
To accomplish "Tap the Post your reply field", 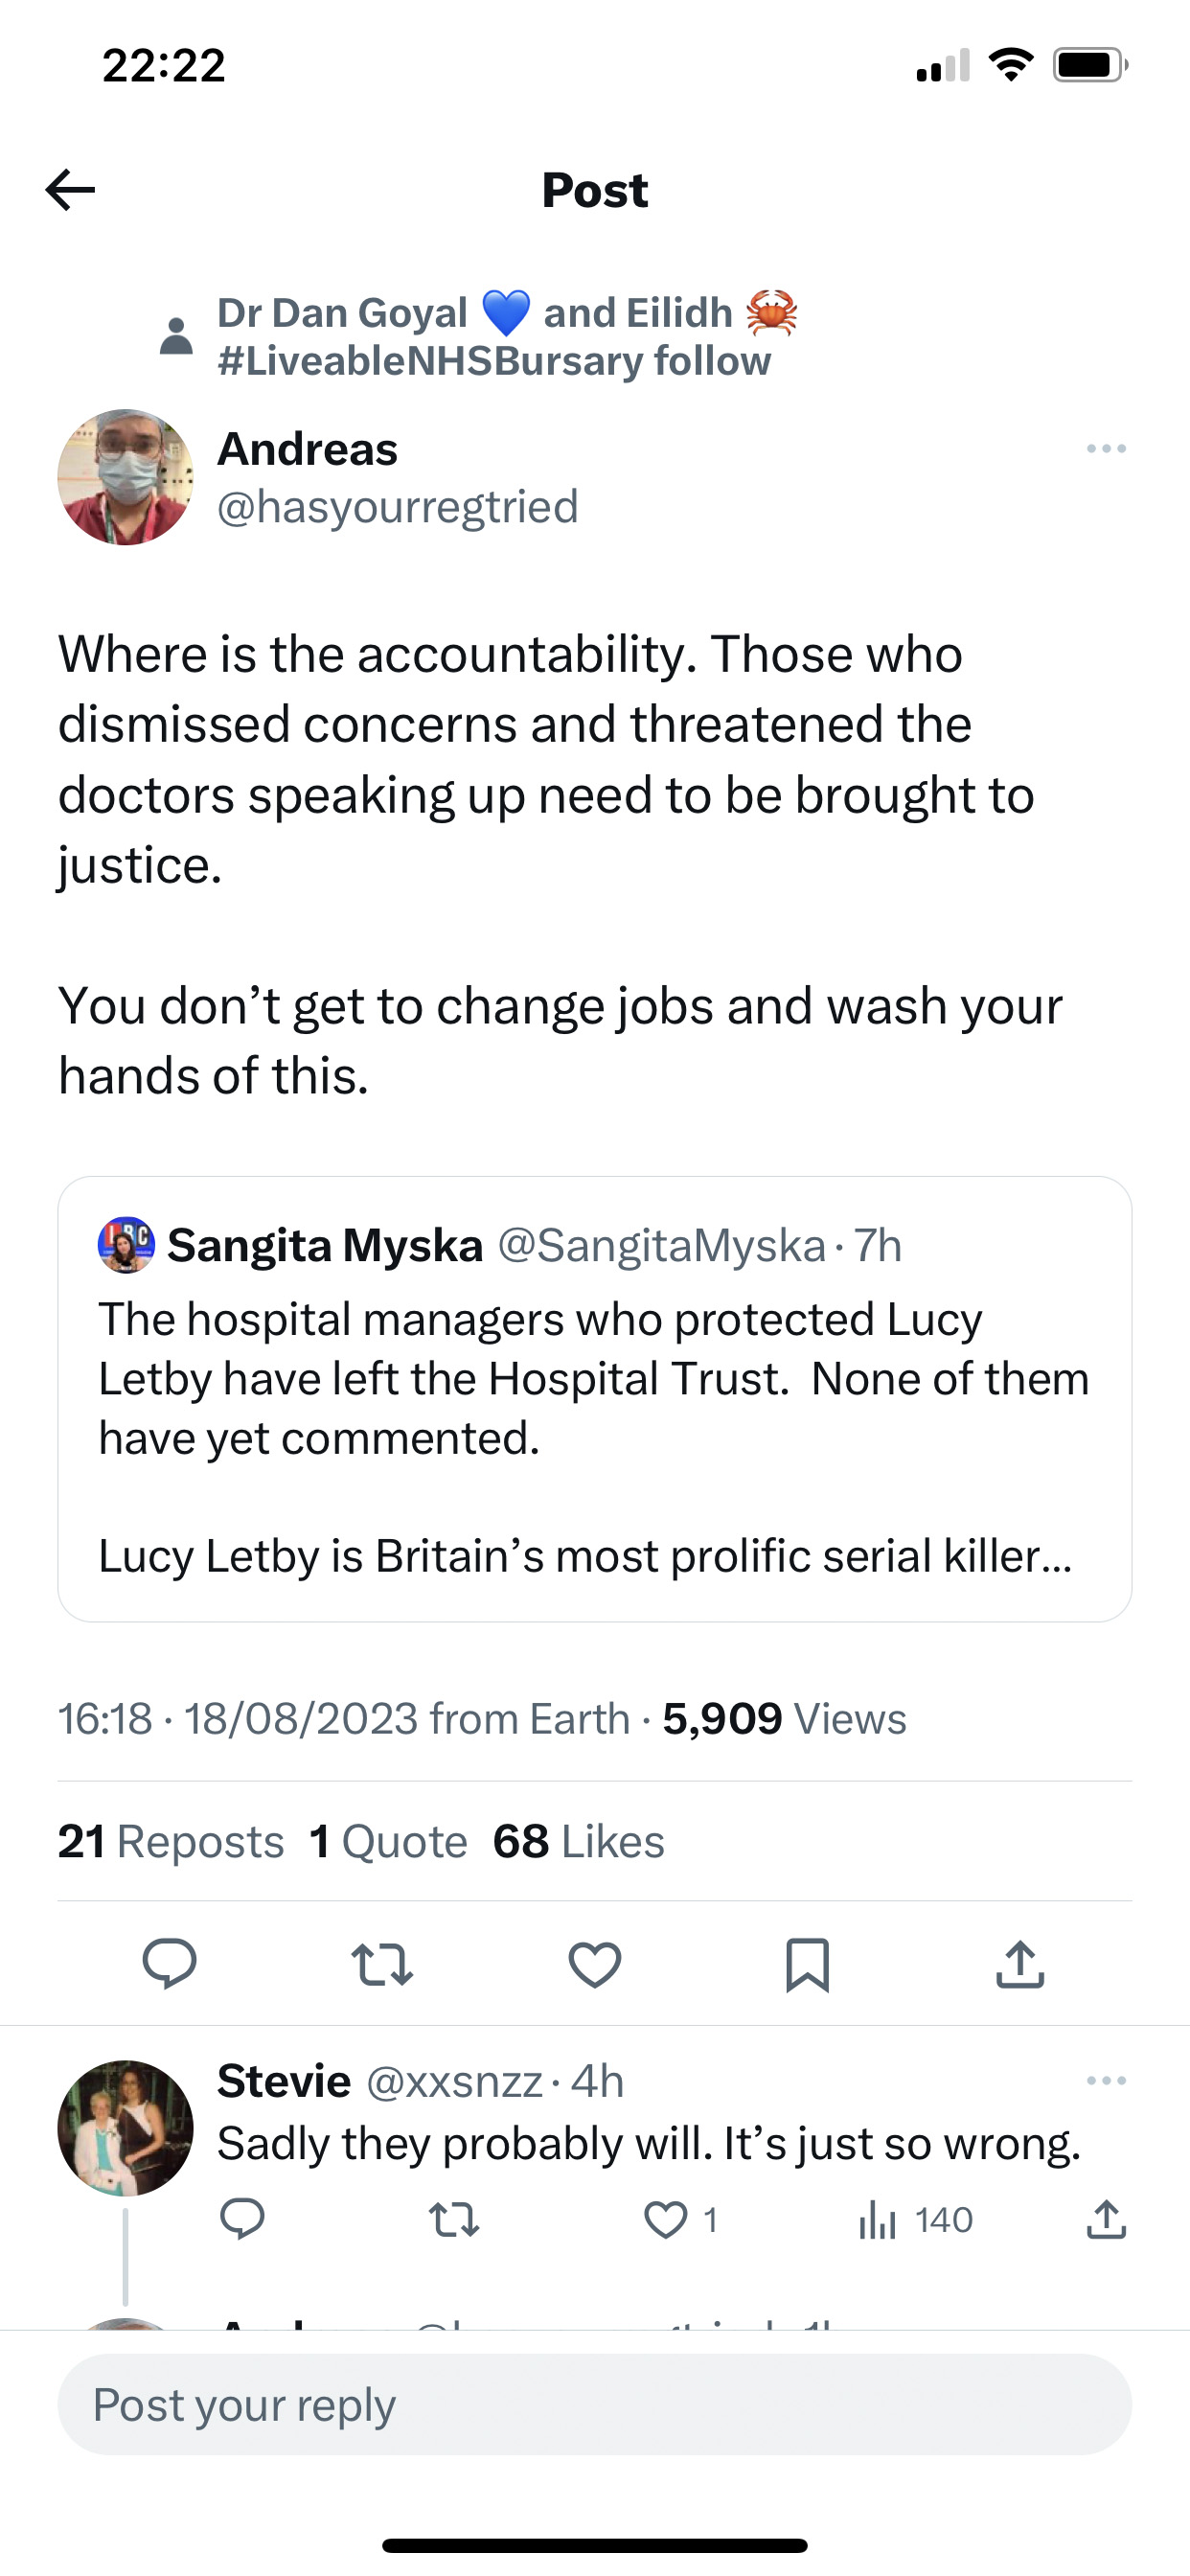I will (595, 2404).
